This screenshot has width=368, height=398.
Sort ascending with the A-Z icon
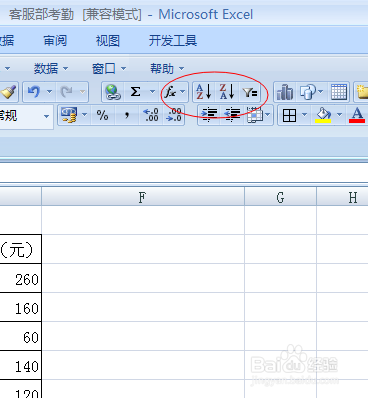coord(204,92)
